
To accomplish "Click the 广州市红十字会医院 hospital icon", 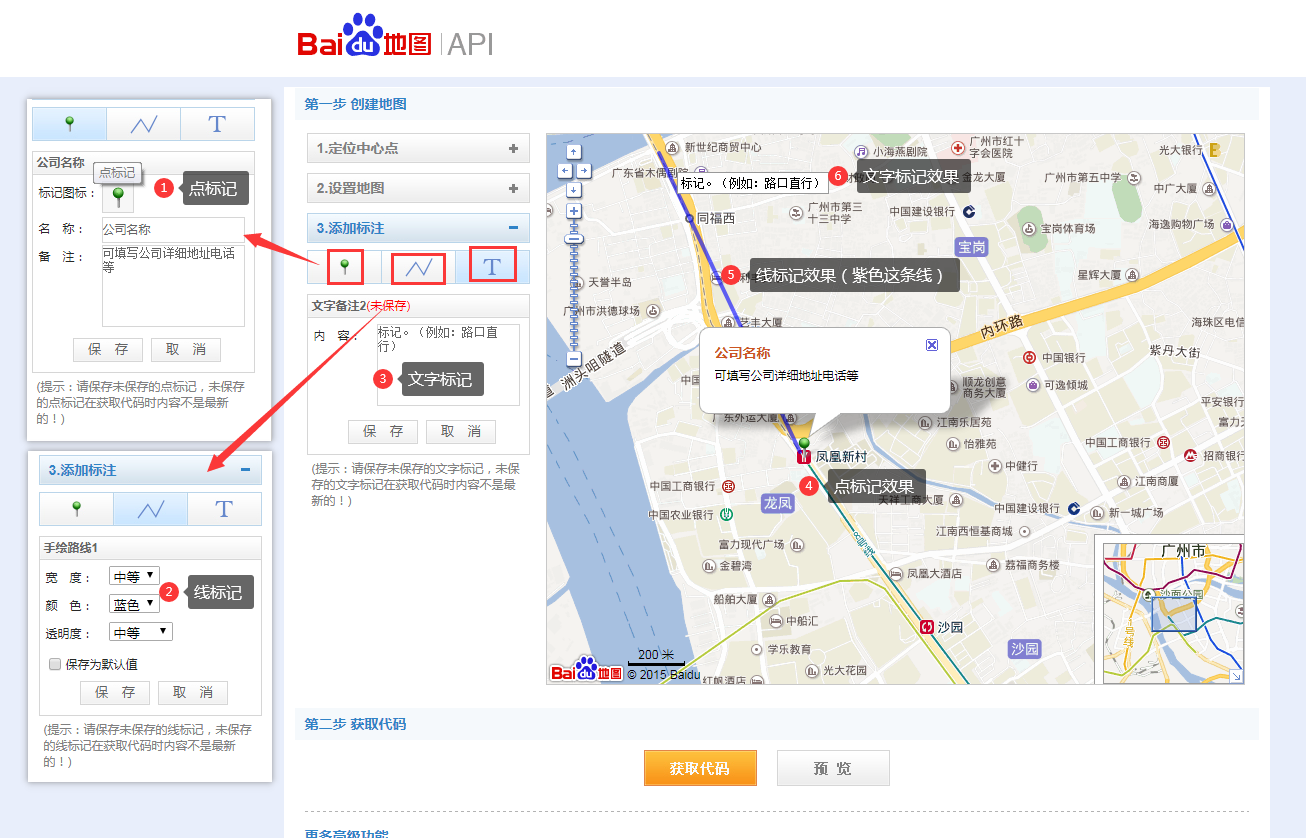I will pyautogui.click(x=958, y=148).
